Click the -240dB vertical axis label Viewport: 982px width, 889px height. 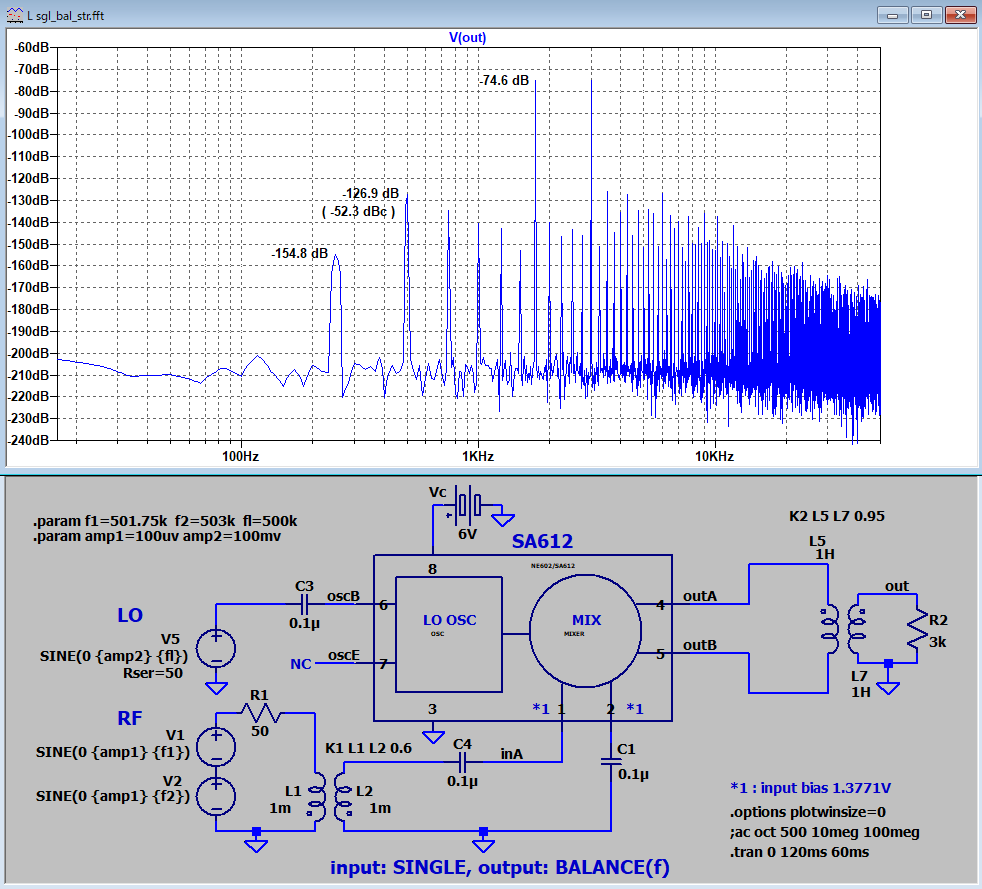click(x=29, y=440)
